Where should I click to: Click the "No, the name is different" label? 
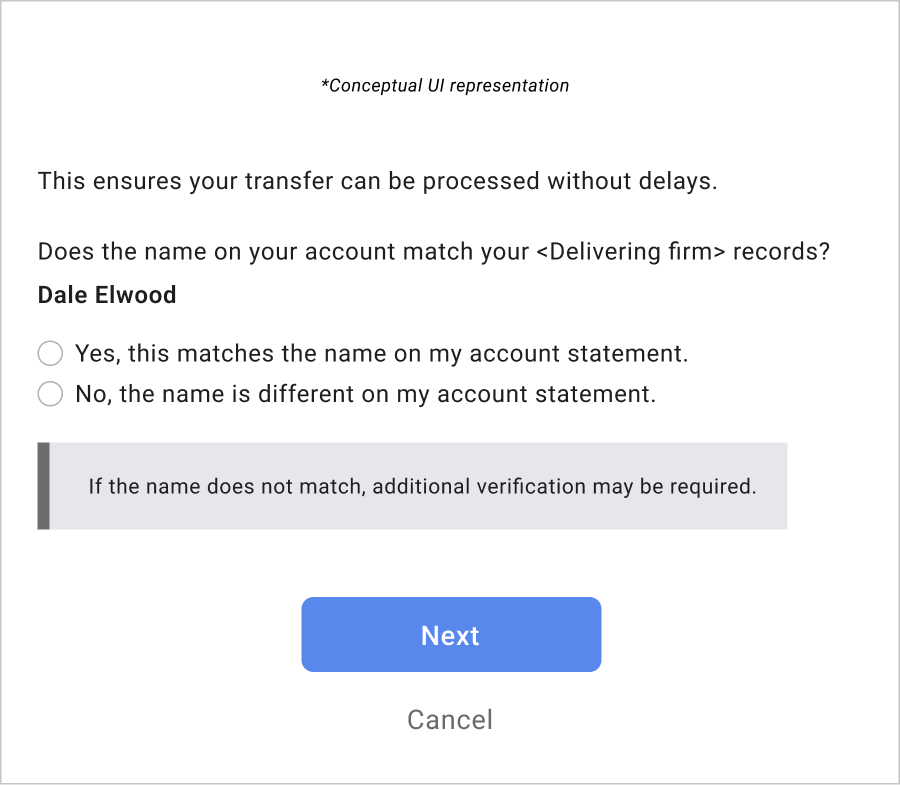click(365, 394)
